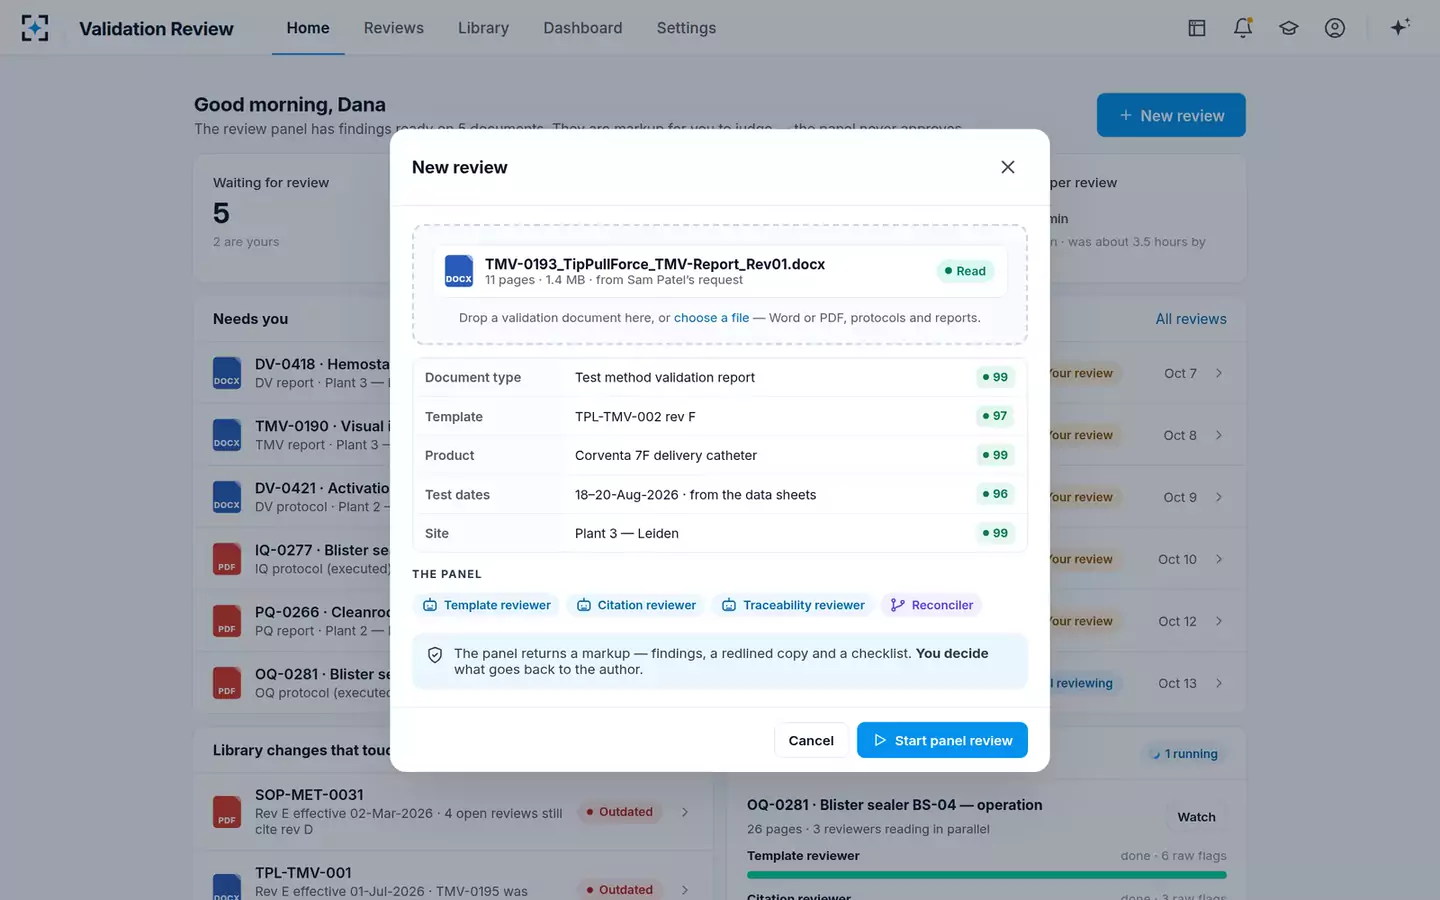Click the PQ-0266 Cleanroom PDF icon
This screenshot has height=900, width=1440.
tap(227, 621)
